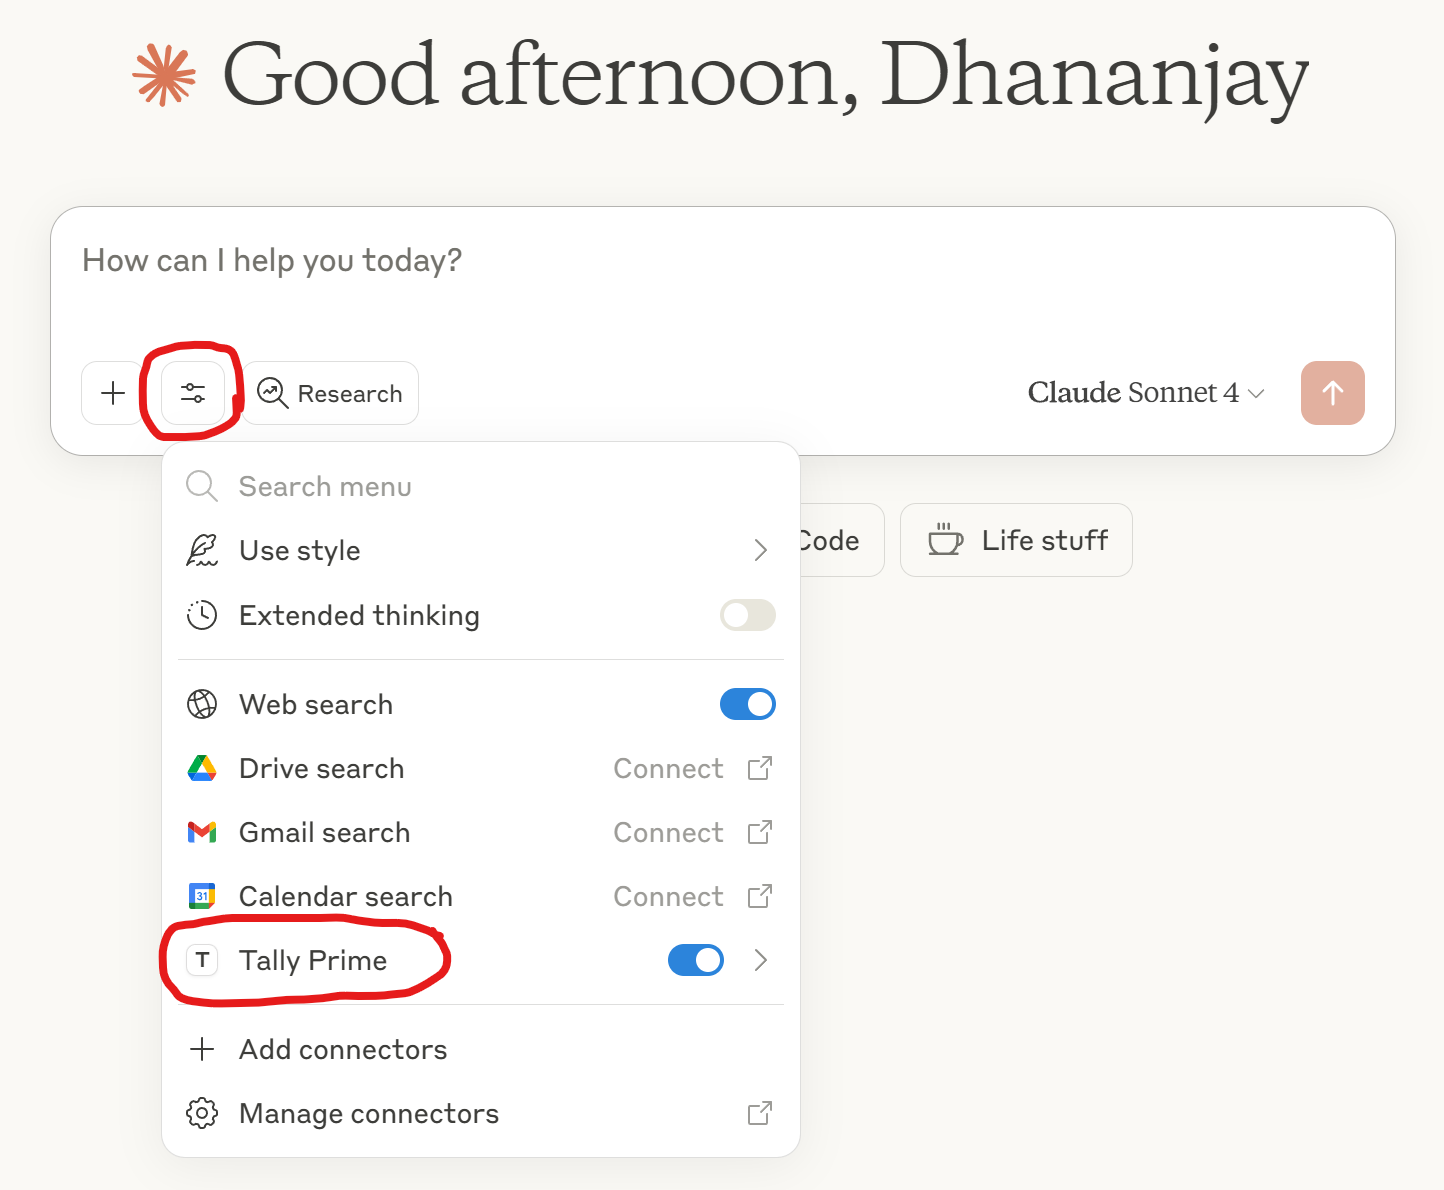Open the Claude Sonnet 4 model dropdown

(1146, 393)
